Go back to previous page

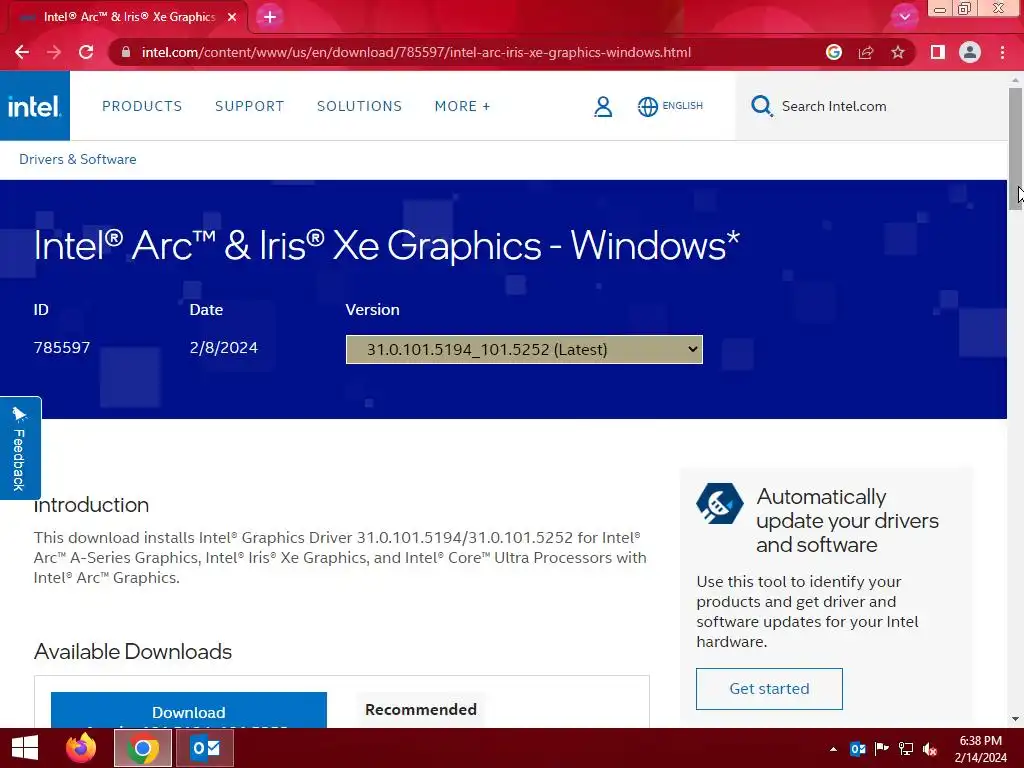pyautogui.click(x=22, y=52)
